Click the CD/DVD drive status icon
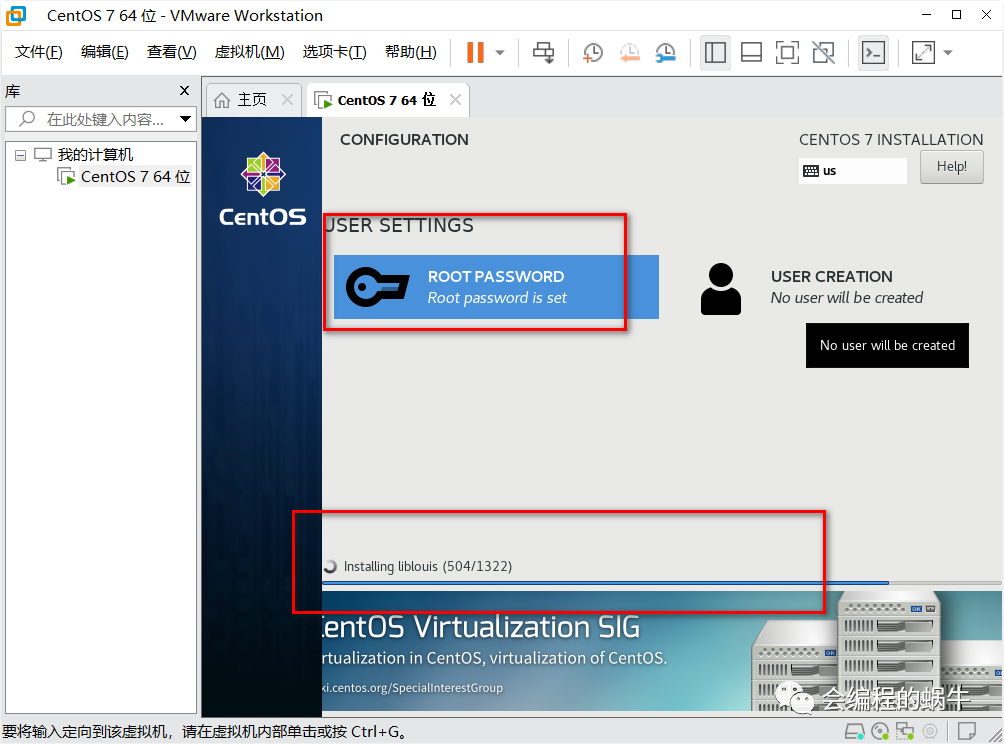The height and width of the screenshot is (744, 1004). 880,731
